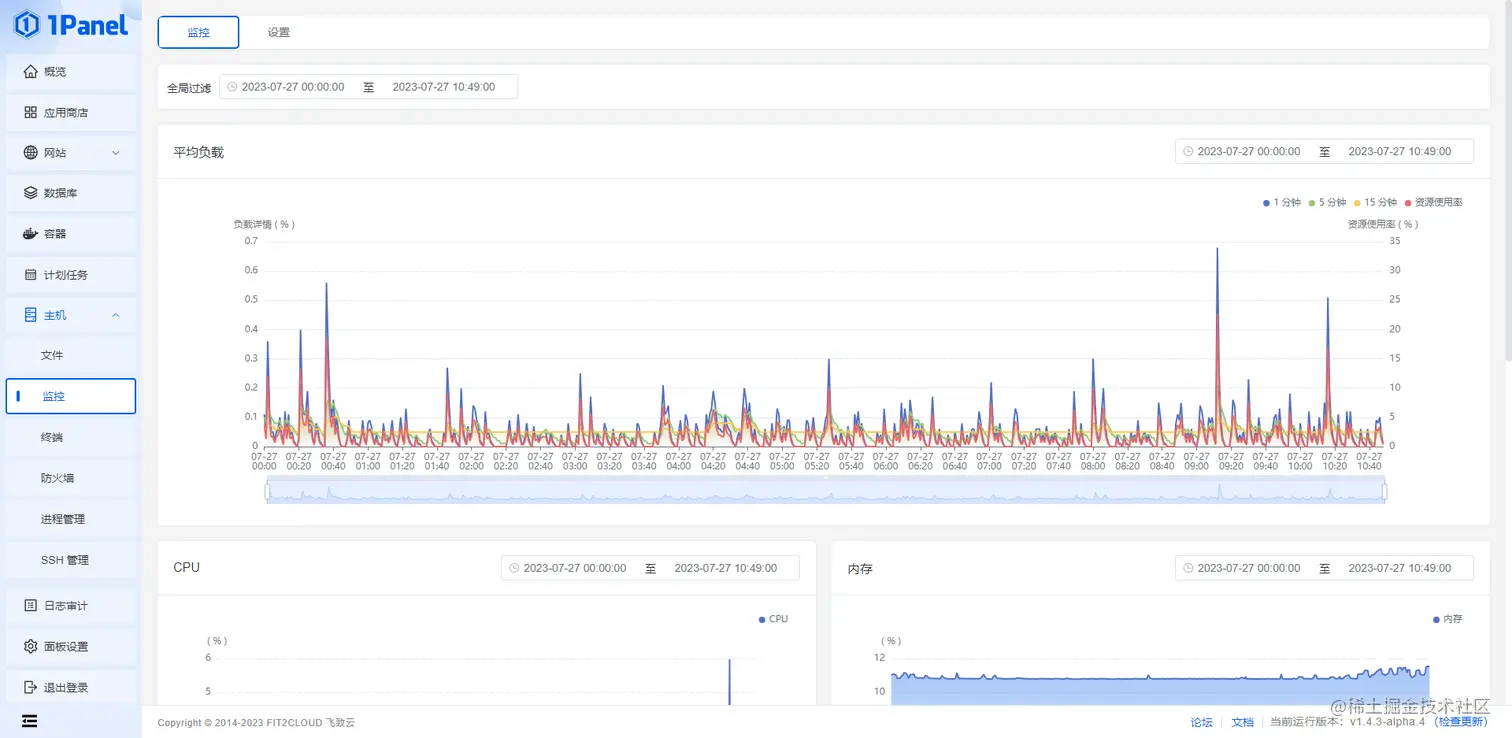This screenshot has width=1512, height=738.
Task: Click clock icon in 平均负载 date range
Action: [x=1188, y=152]
